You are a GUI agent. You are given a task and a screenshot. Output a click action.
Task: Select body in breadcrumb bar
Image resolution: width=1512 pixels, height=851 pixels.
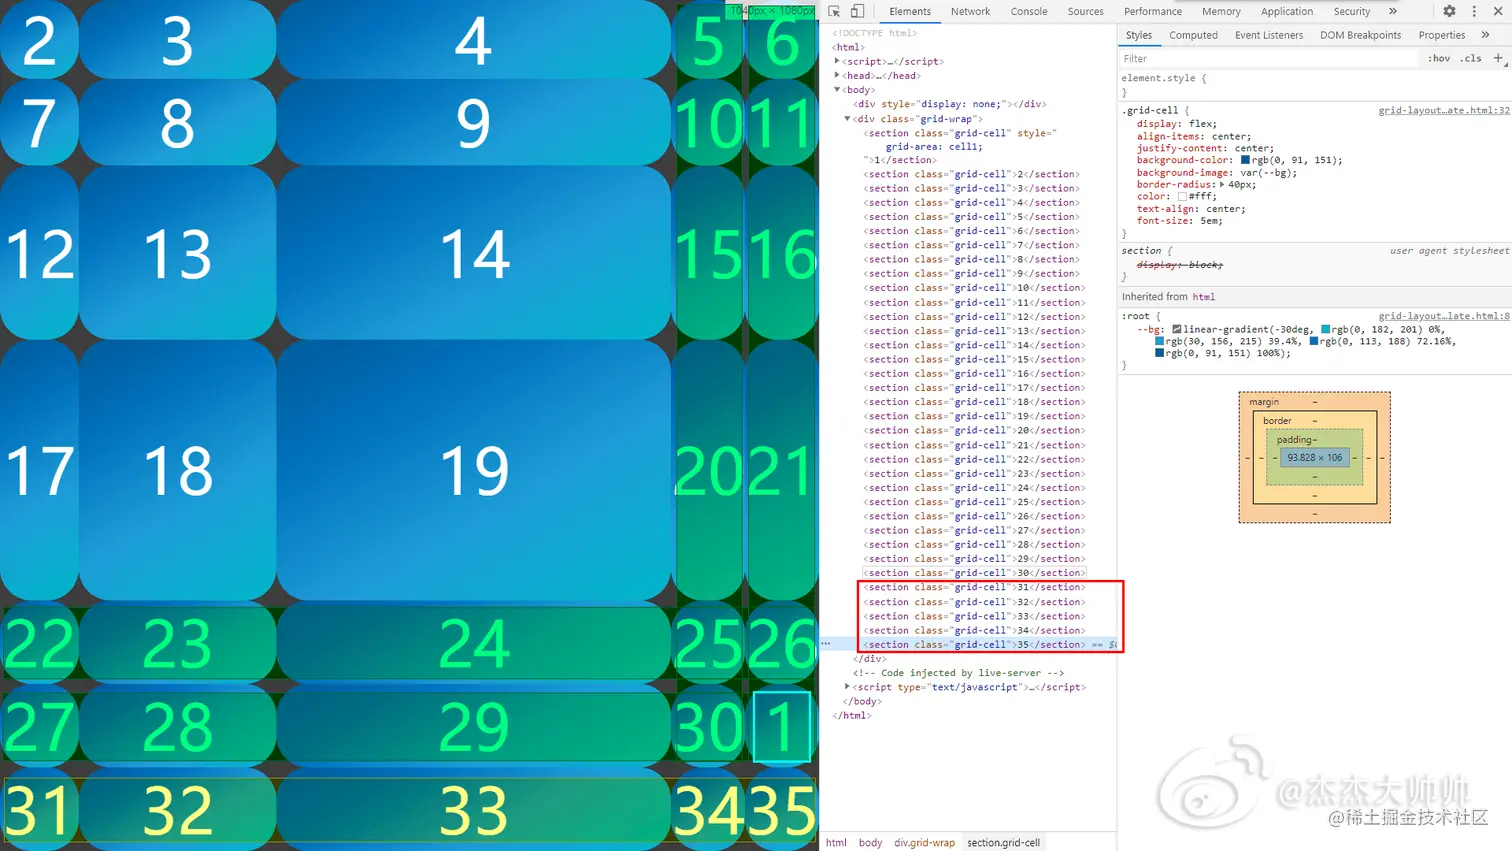pyautogui.click(x=871, y=843)
